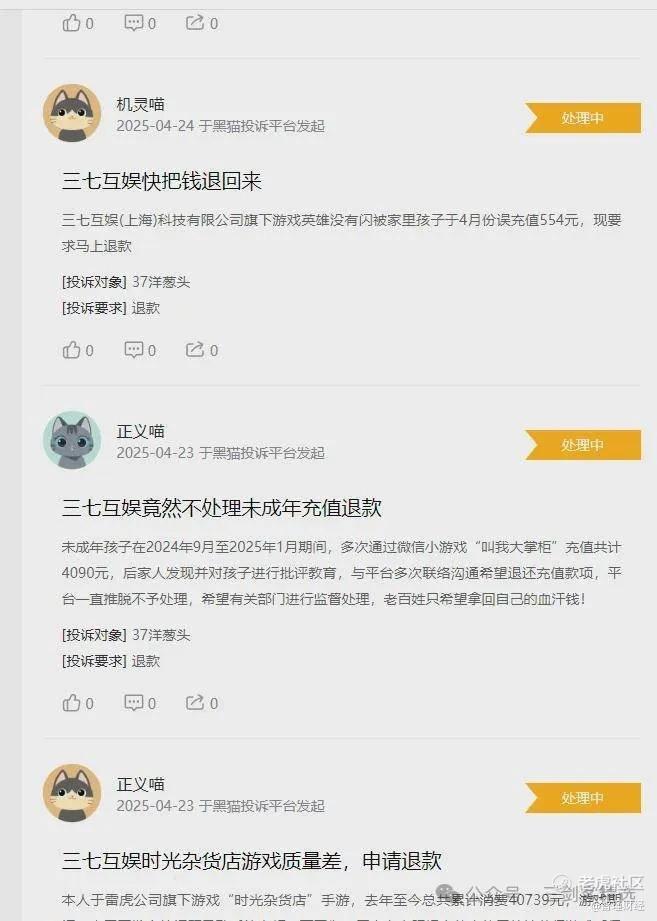Click thumbs-up icon at top of page
Screen dimensions: 657x921
tap(71, 23)
